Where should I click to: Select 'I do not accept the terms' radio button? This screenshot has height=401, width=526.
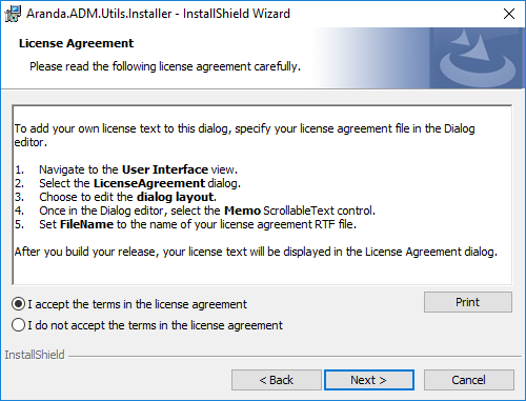[18, 325]
